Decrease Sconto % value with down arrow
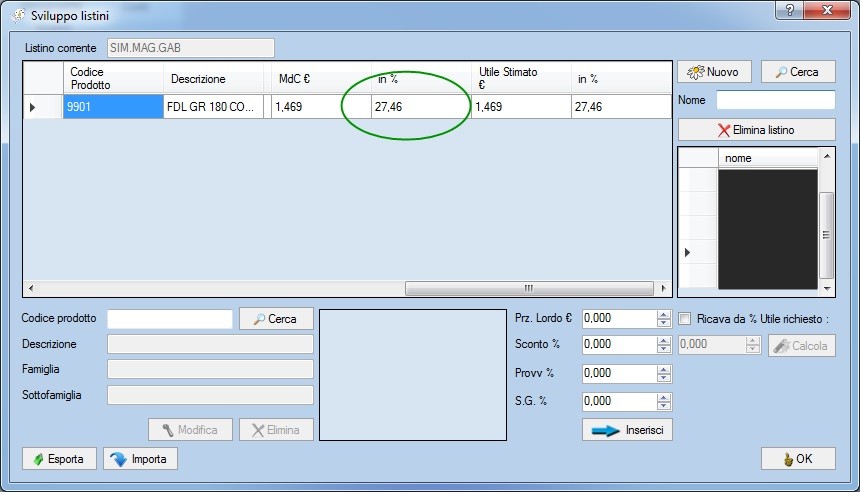 tap(663, 349)
